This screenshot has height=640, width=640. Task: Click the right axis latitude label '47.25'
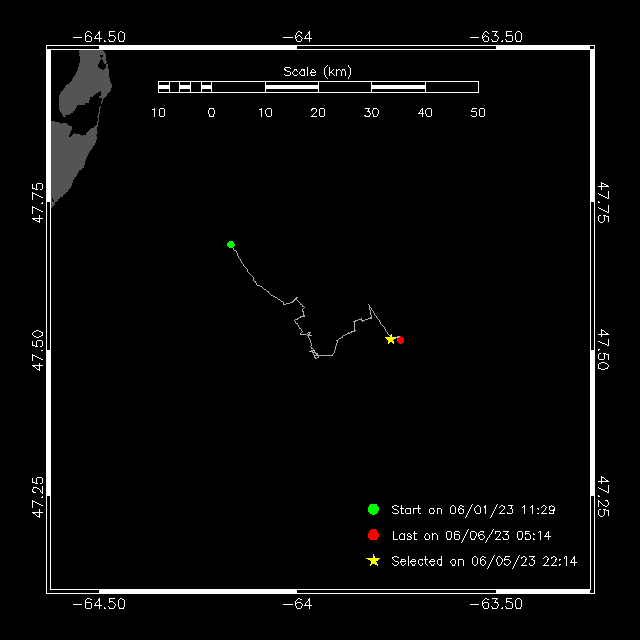tap(603, 497)
